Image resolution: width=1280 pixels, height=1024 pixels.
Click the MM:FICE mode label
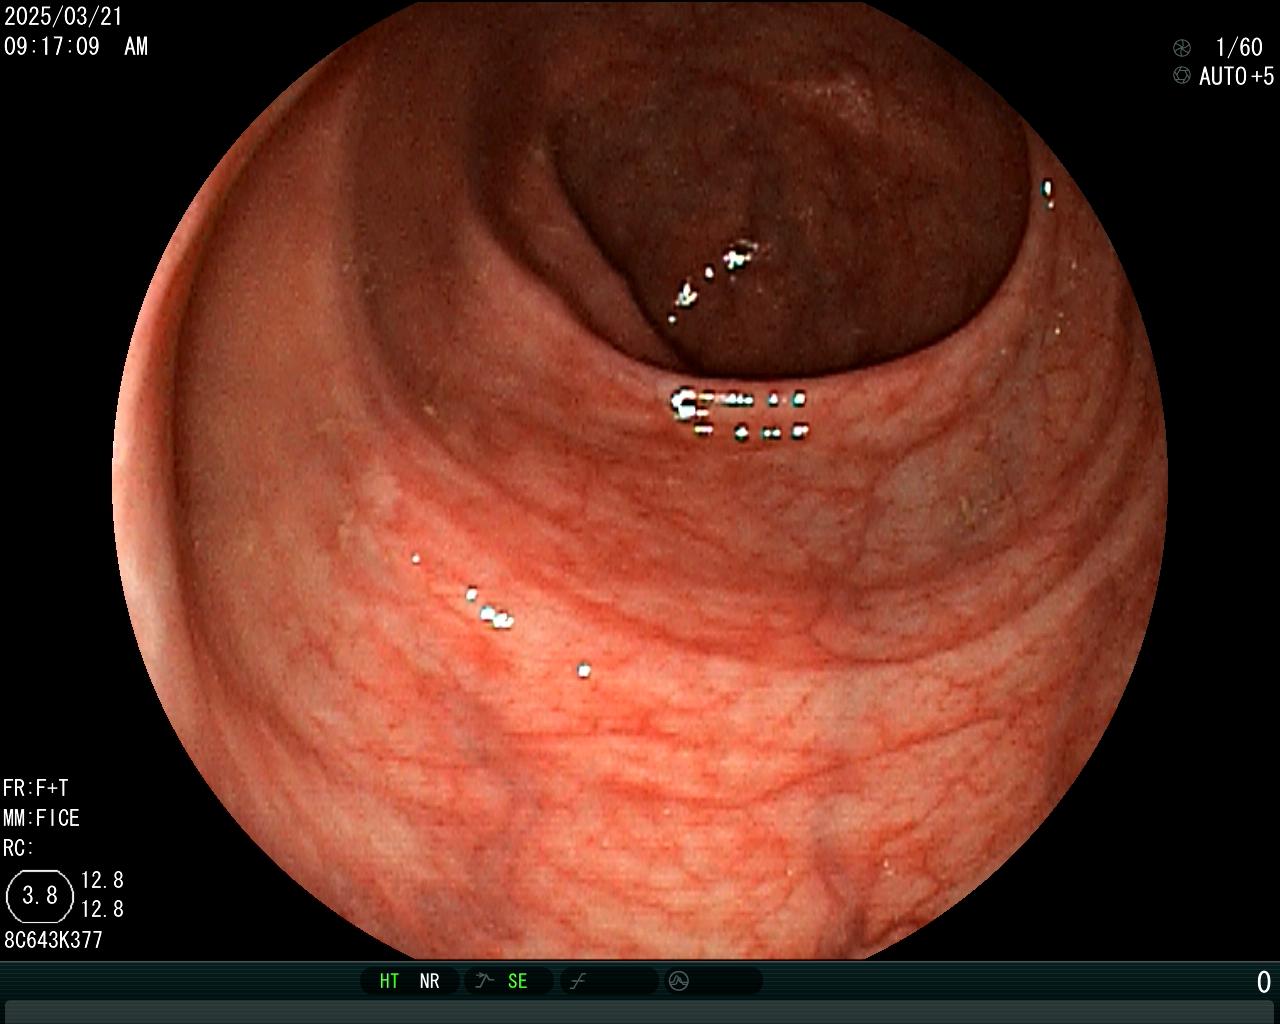pos(41,818)
